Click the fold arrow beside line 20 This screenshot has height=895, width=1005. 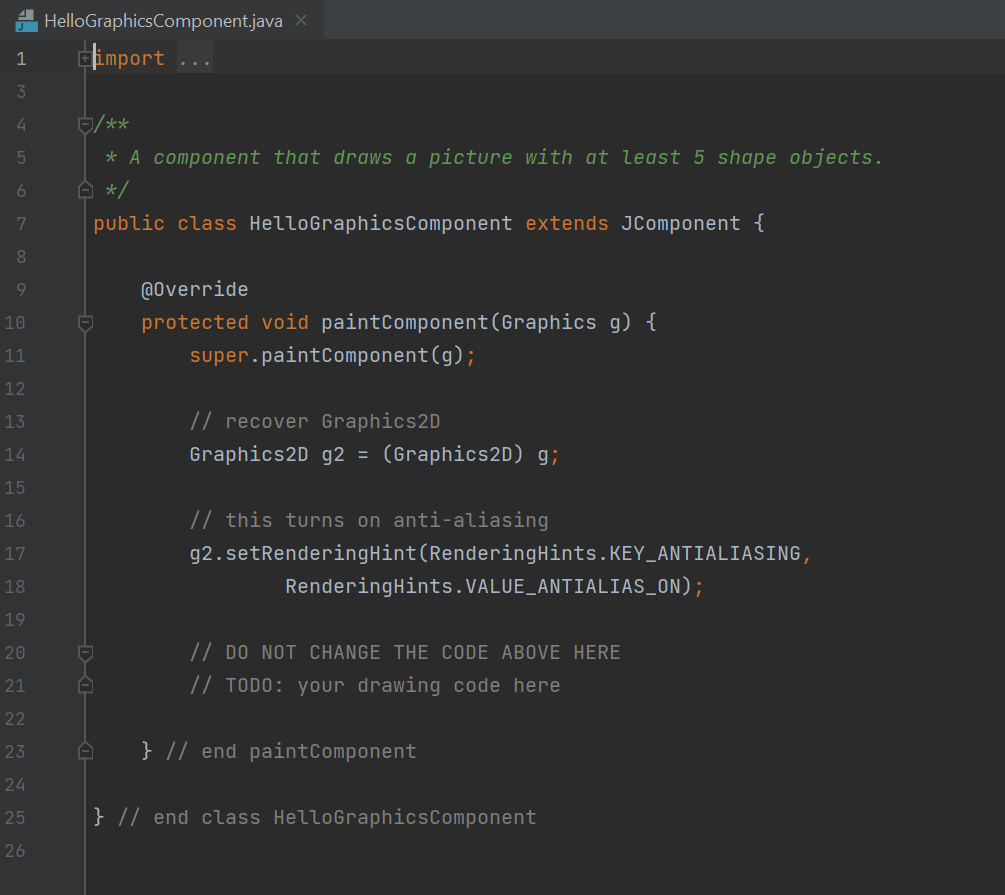[84, 652]
